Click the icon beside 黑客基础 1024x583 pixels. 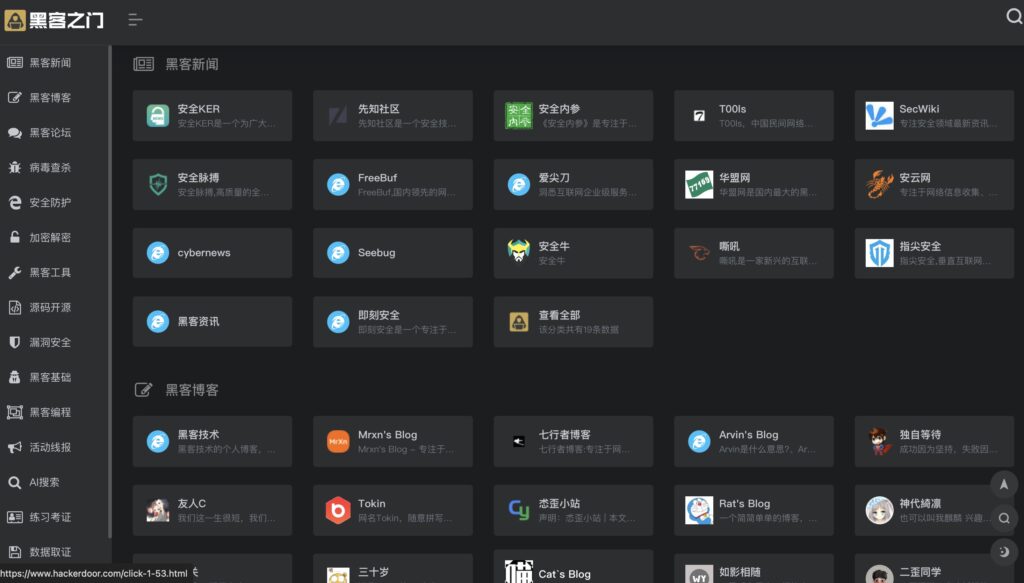tap(14, 377)
